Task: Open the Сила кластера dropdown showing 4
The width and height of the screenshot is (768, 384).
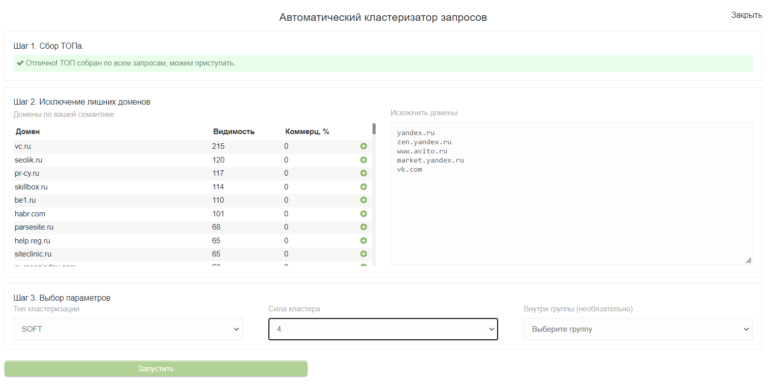Action: (x=383, y=329)
